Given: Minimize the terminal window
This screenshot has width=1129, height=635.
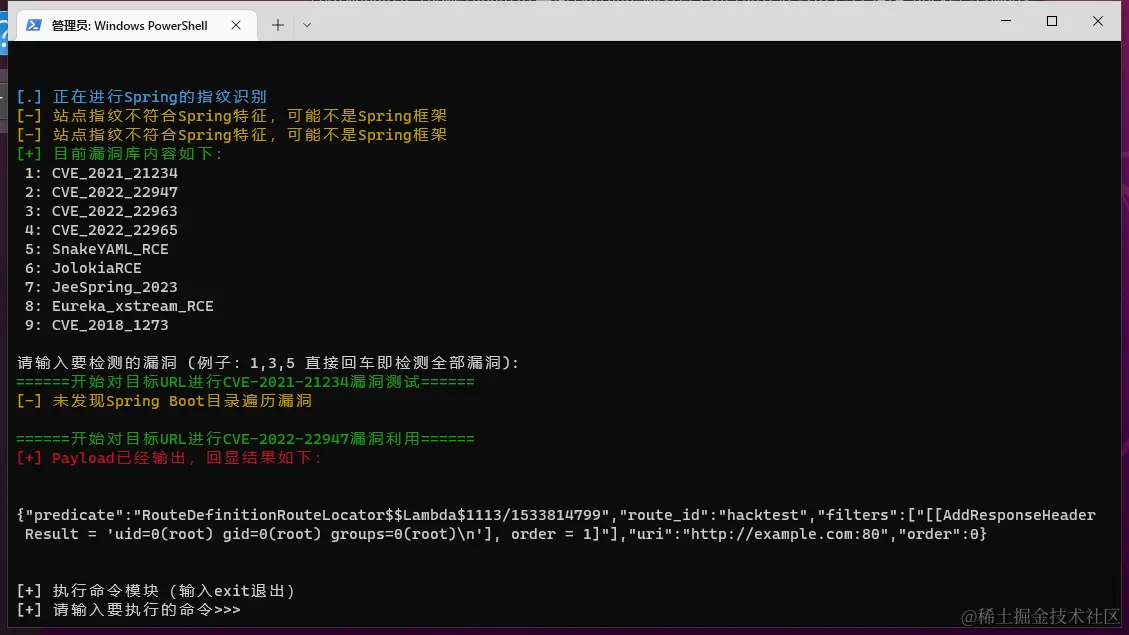Looking at the screenshot, I should (1006, 21).
